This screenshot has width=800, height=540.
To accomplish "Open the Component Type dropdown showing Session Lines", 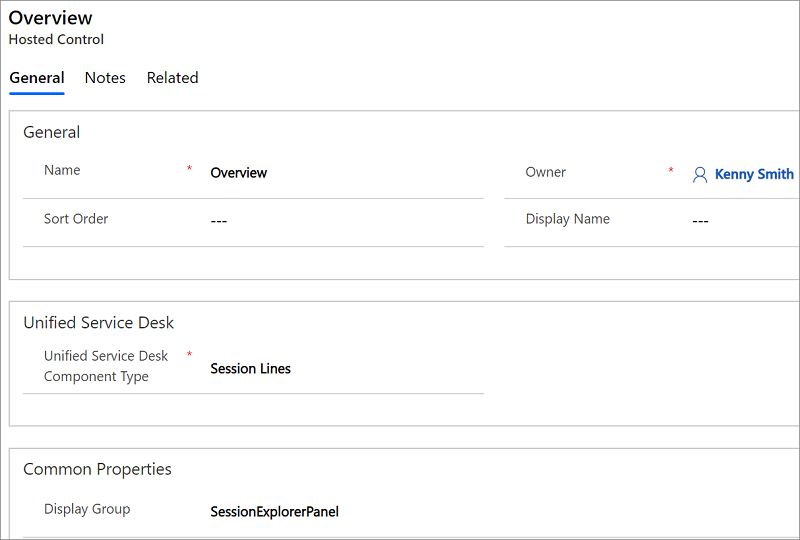I will coord(346,369).
